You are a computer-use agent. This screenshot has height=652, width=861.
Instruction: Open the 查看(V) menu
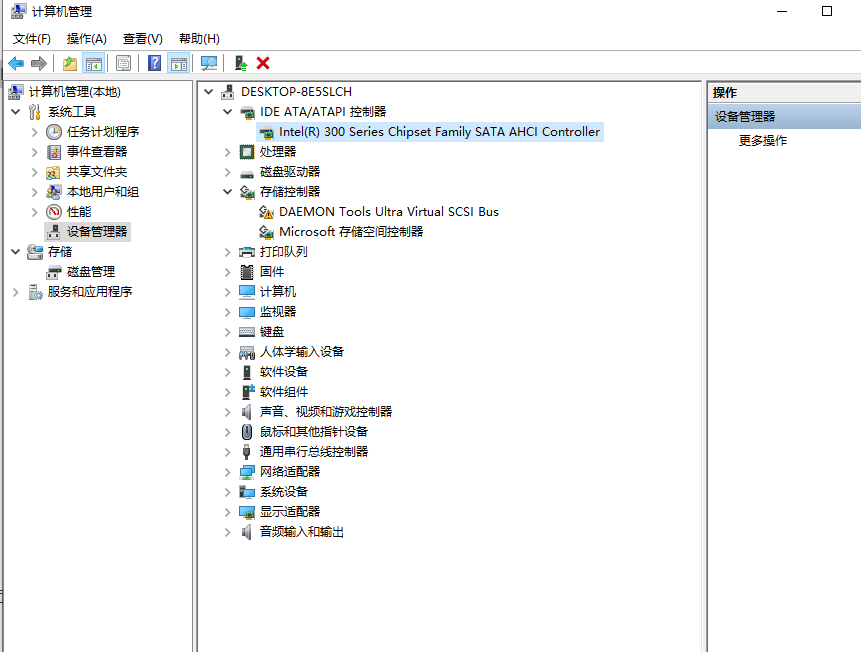tap(142, 38)
